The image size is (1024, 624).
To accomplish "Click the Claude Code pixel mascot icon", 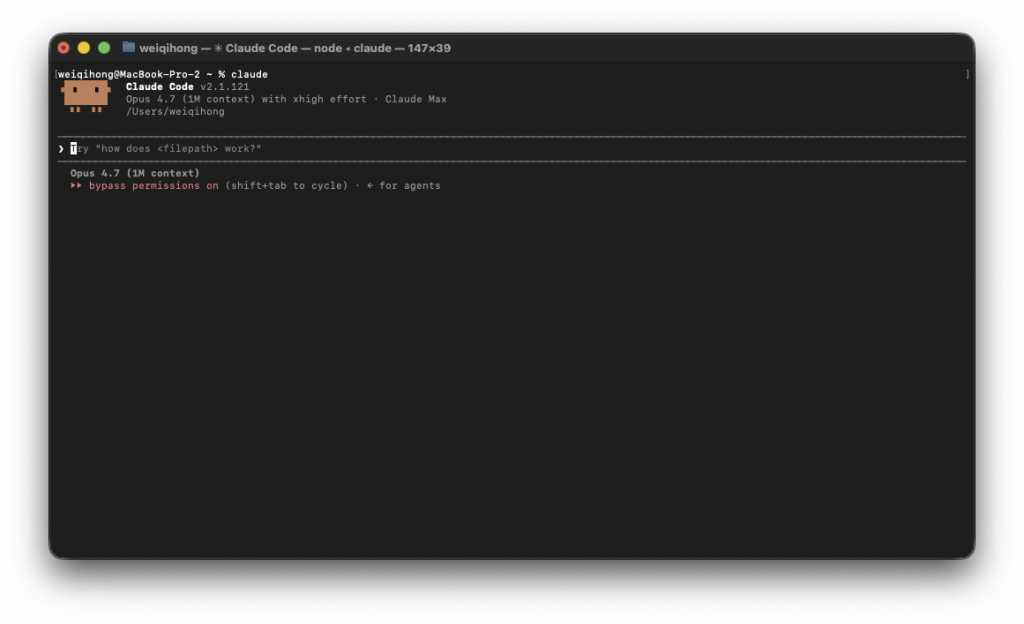I will pyautogui.click(x=86, y=97).
